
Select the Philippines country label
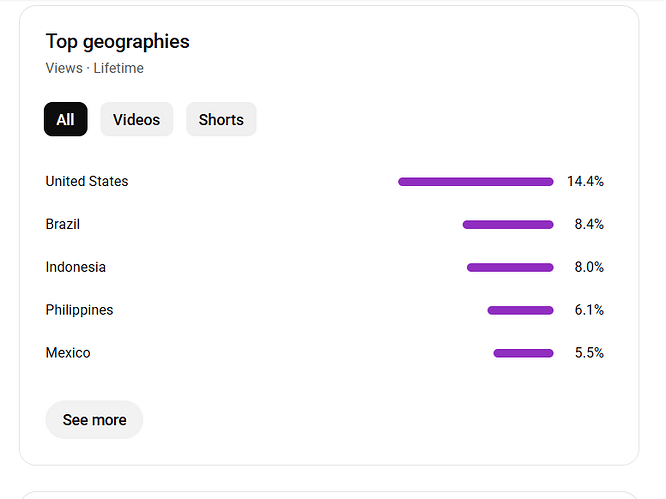[79, 310]
